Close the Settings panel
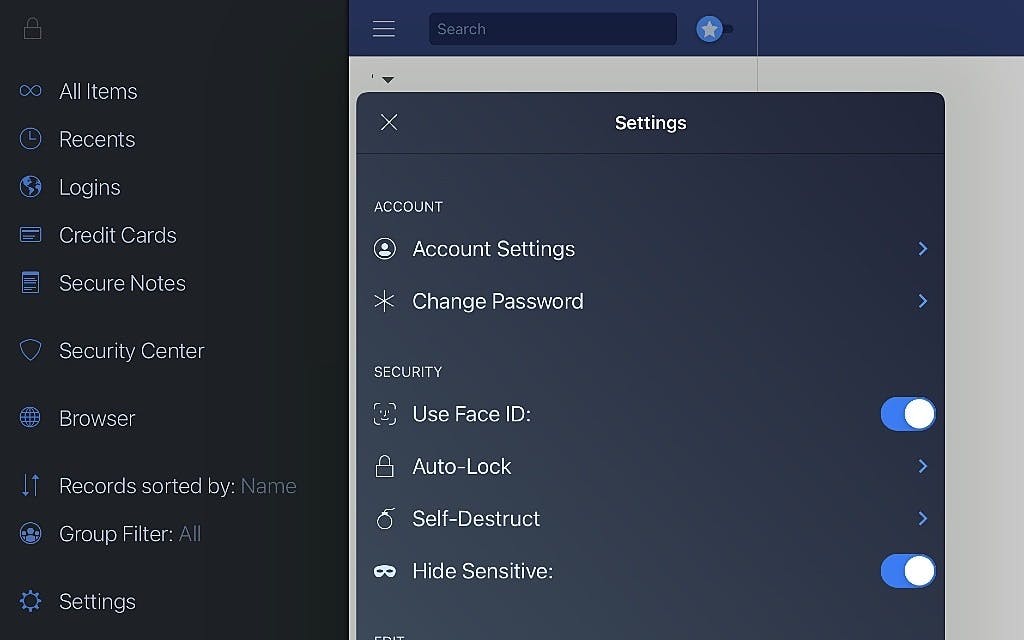Viewport: 1024px width, 640px height. tap(389, 122)
